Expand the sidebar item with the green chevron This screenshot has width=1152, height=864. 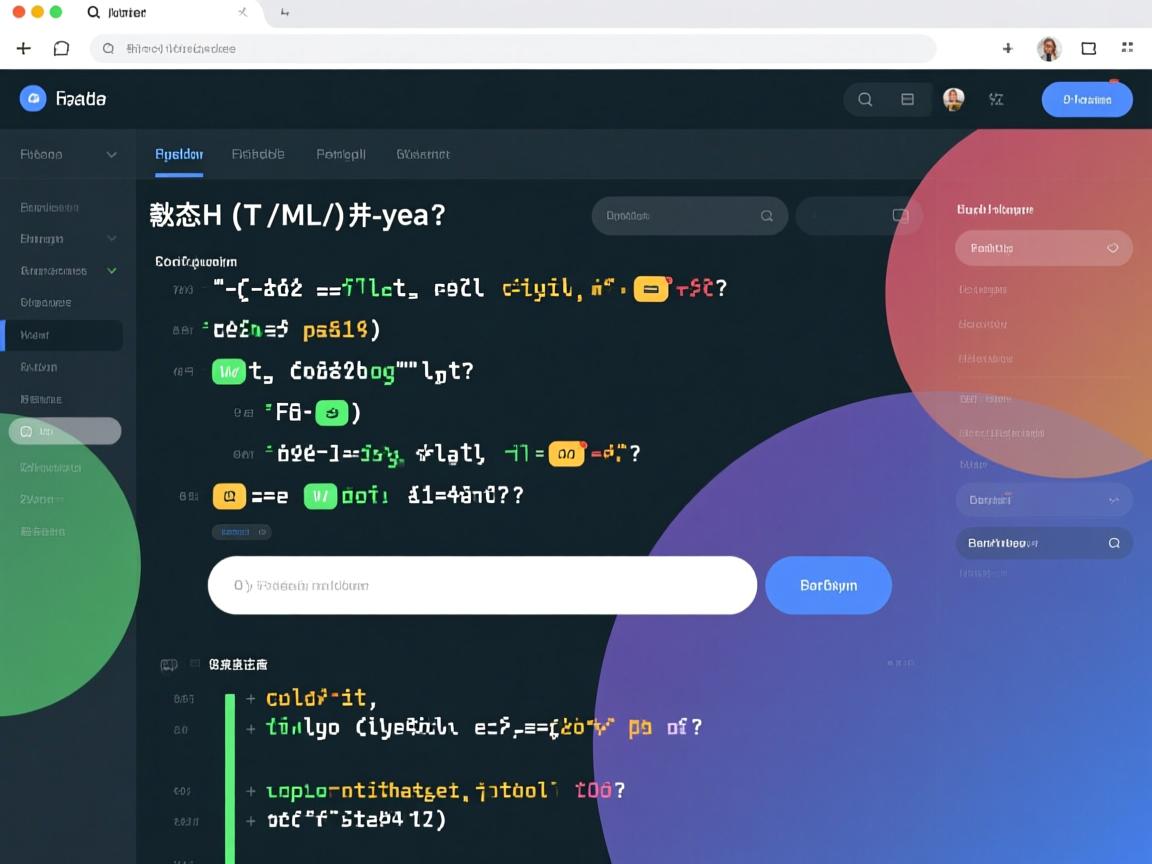pos(112,271)
